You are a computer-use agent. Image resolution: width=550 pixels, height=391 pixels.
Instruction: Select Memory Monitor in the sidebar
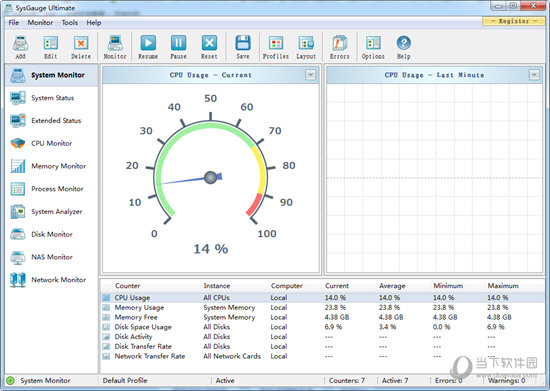coord(52,166)
